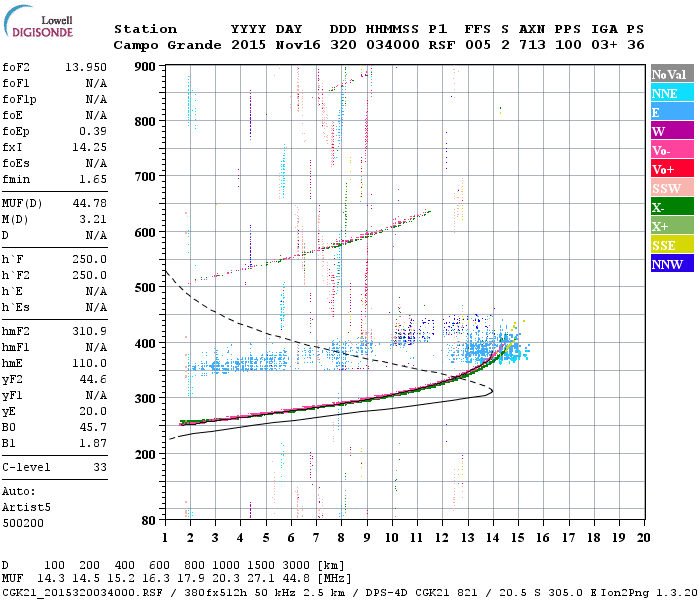Click the W purple legend swatch
The image size is (700, 600).
[672, 131]
